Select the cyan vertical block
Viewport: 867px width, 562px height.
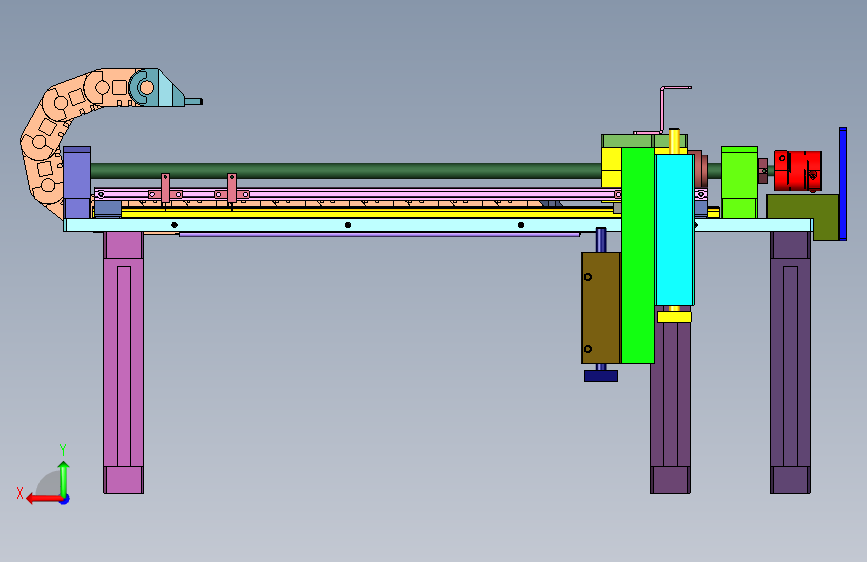click(x=675, y=230)
